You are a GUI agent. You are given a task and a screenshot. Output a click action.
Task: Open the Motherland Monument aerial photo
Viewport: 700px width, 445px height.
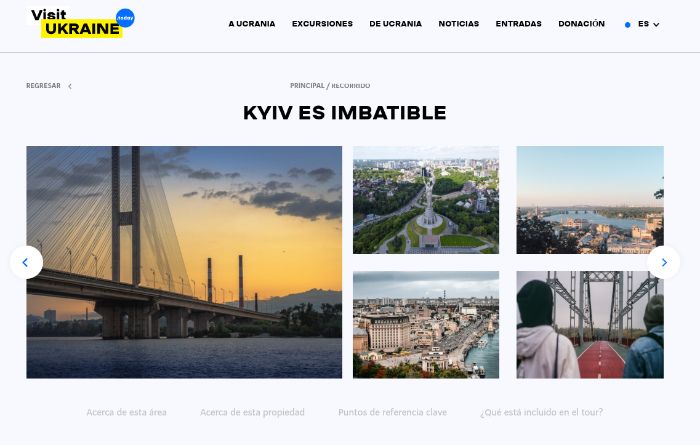coord(426,200)
